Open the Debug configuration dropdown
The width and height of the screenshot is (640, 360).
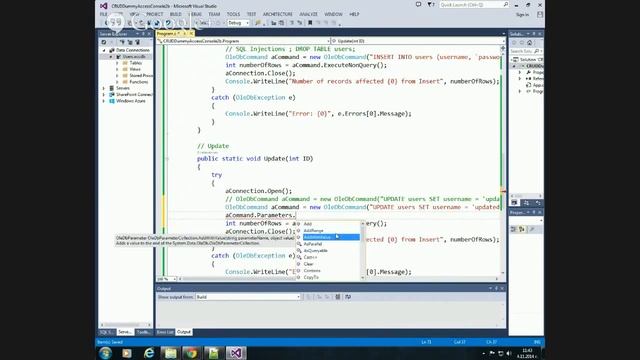click(x=238, y=23)
